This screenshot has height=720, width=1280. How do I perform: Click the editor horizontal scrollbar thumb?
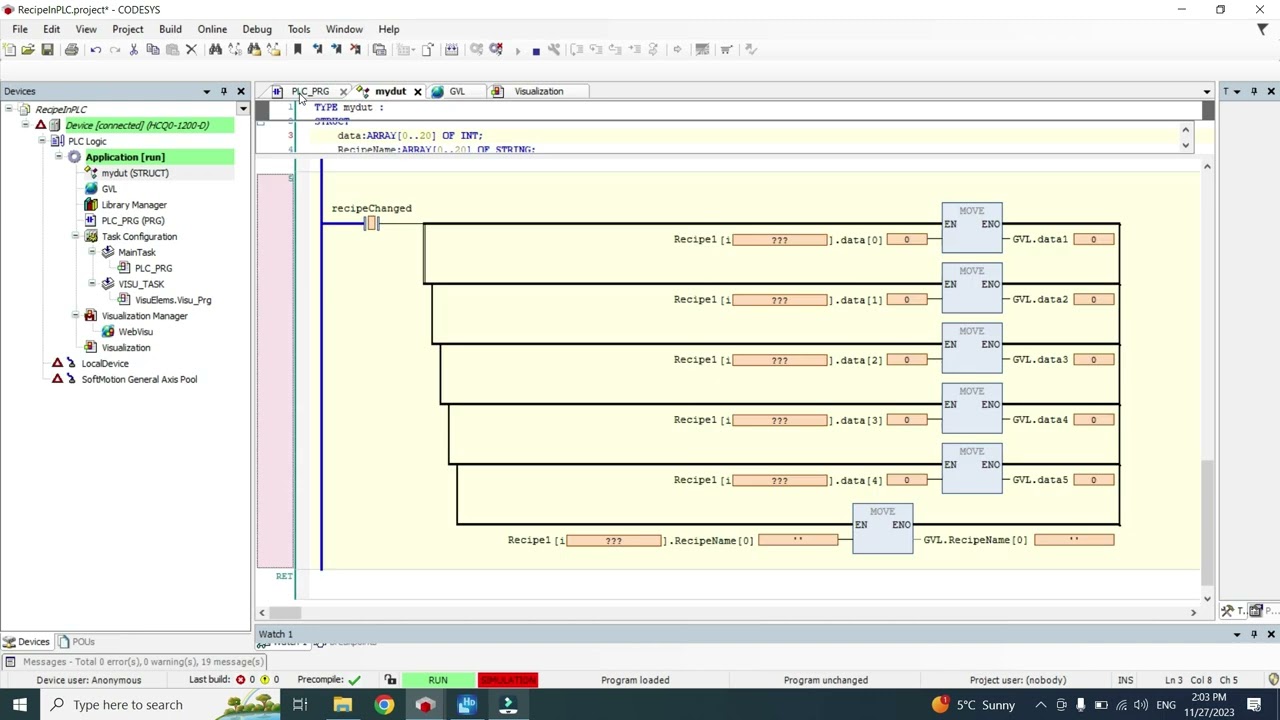pyautogui.click(x=284, y=612)
